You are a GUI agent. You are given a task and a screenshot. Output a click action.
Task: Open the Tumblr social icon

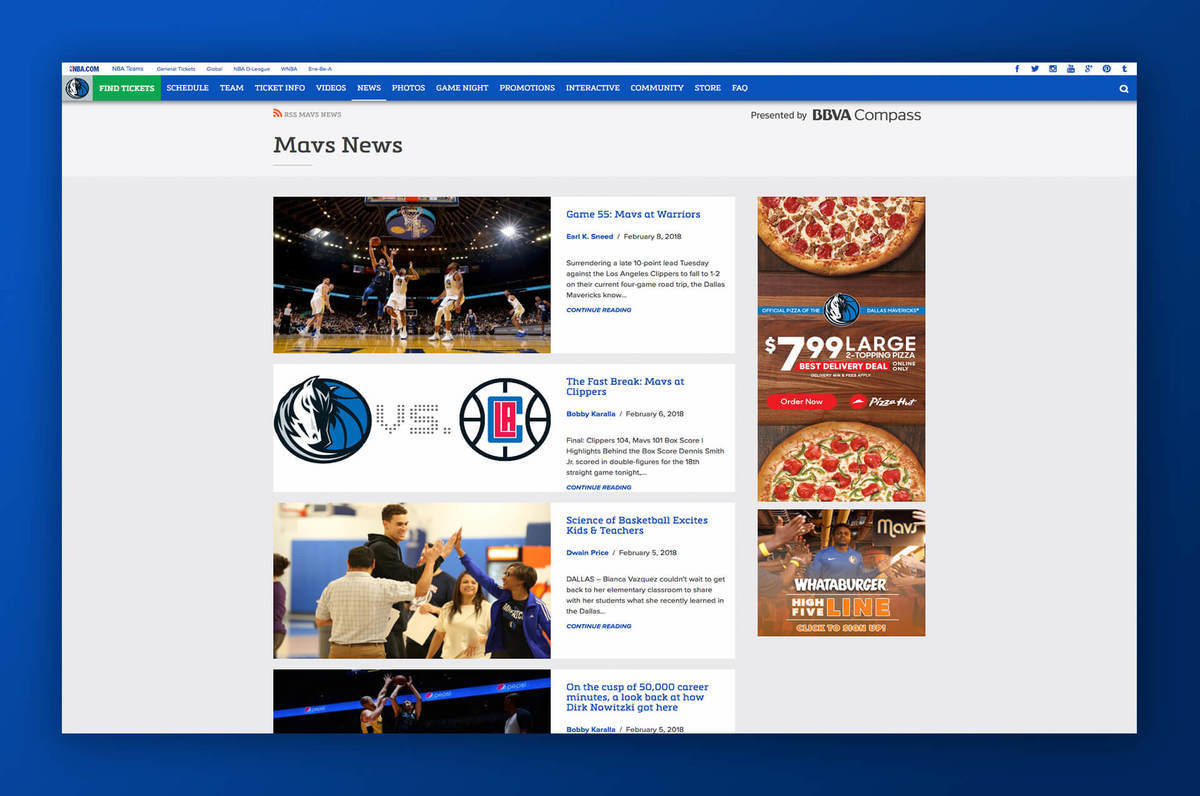click(1124, 69)
